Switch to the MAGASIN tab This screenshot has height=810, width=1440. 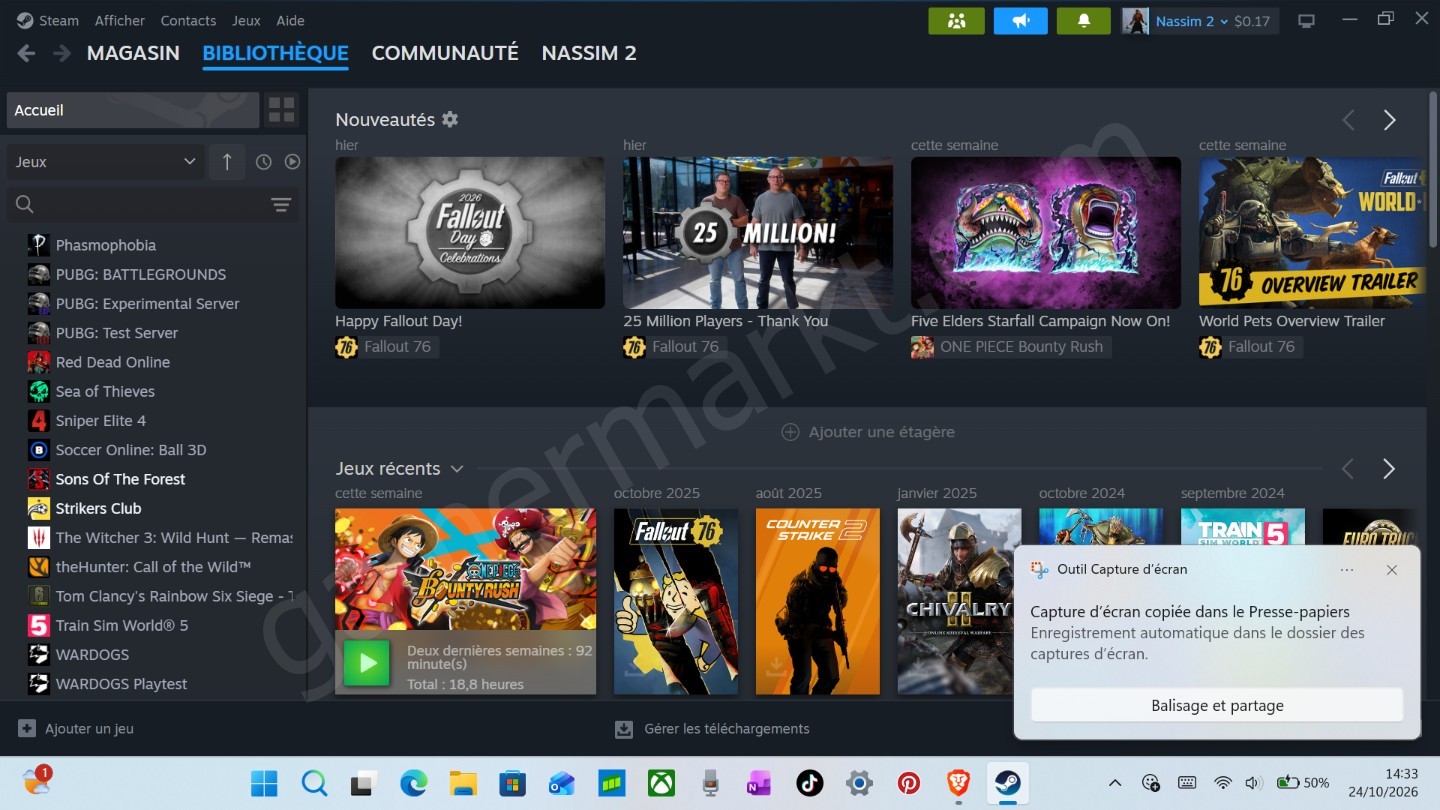pos(133,53)
